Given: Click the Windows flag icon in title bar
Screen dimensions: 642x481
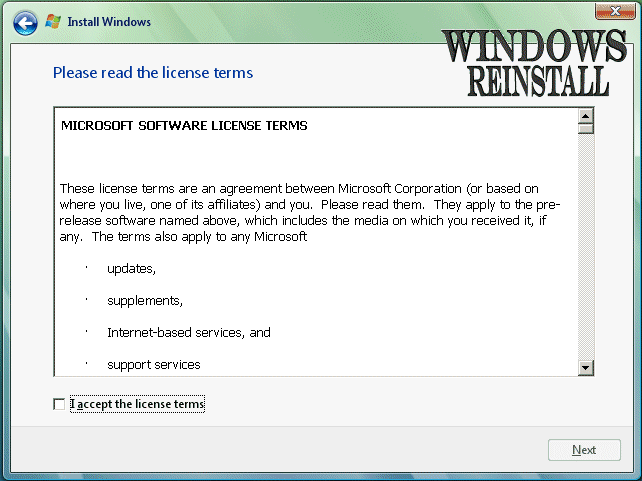Looking at the screenshot, I should click(53, 21).
